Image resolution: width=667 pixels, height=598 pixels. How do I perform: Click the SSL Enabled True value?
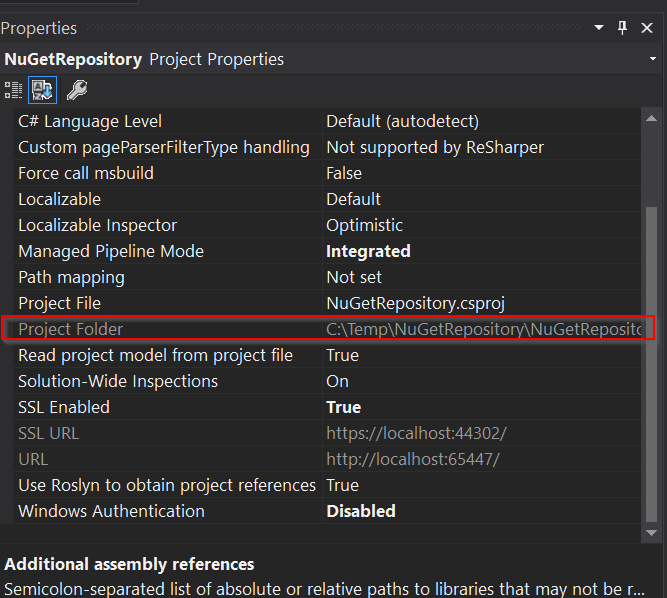(x=343, y=407)
